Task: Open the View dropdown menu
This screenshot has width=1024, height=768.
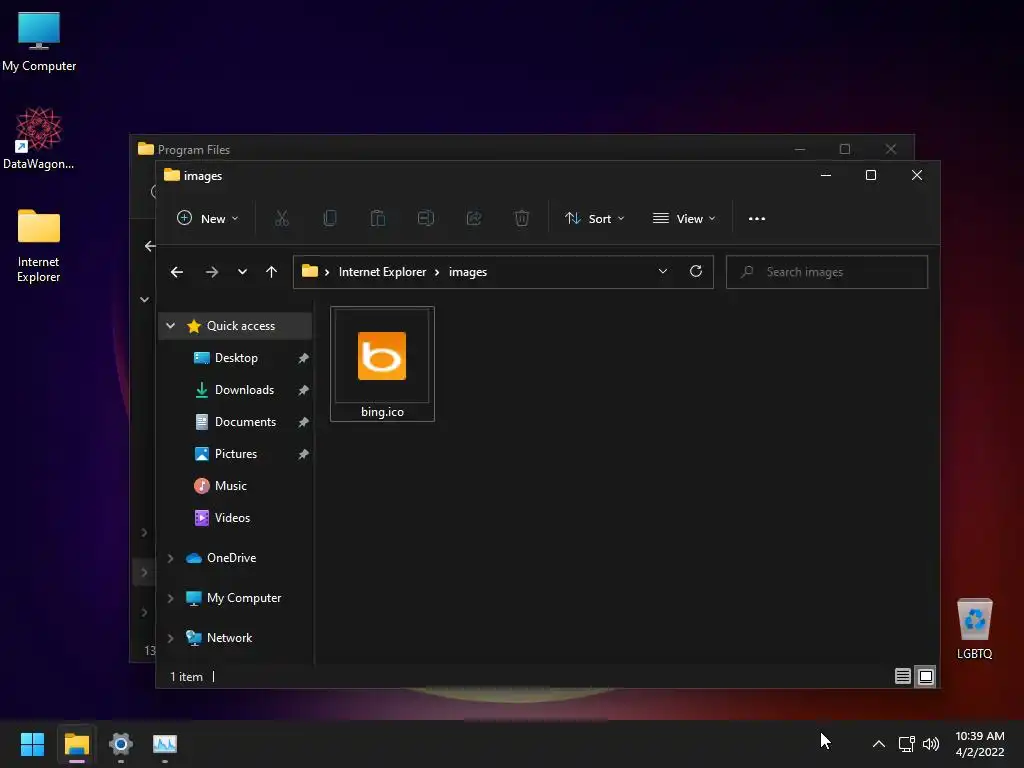Action: point(684,219)
